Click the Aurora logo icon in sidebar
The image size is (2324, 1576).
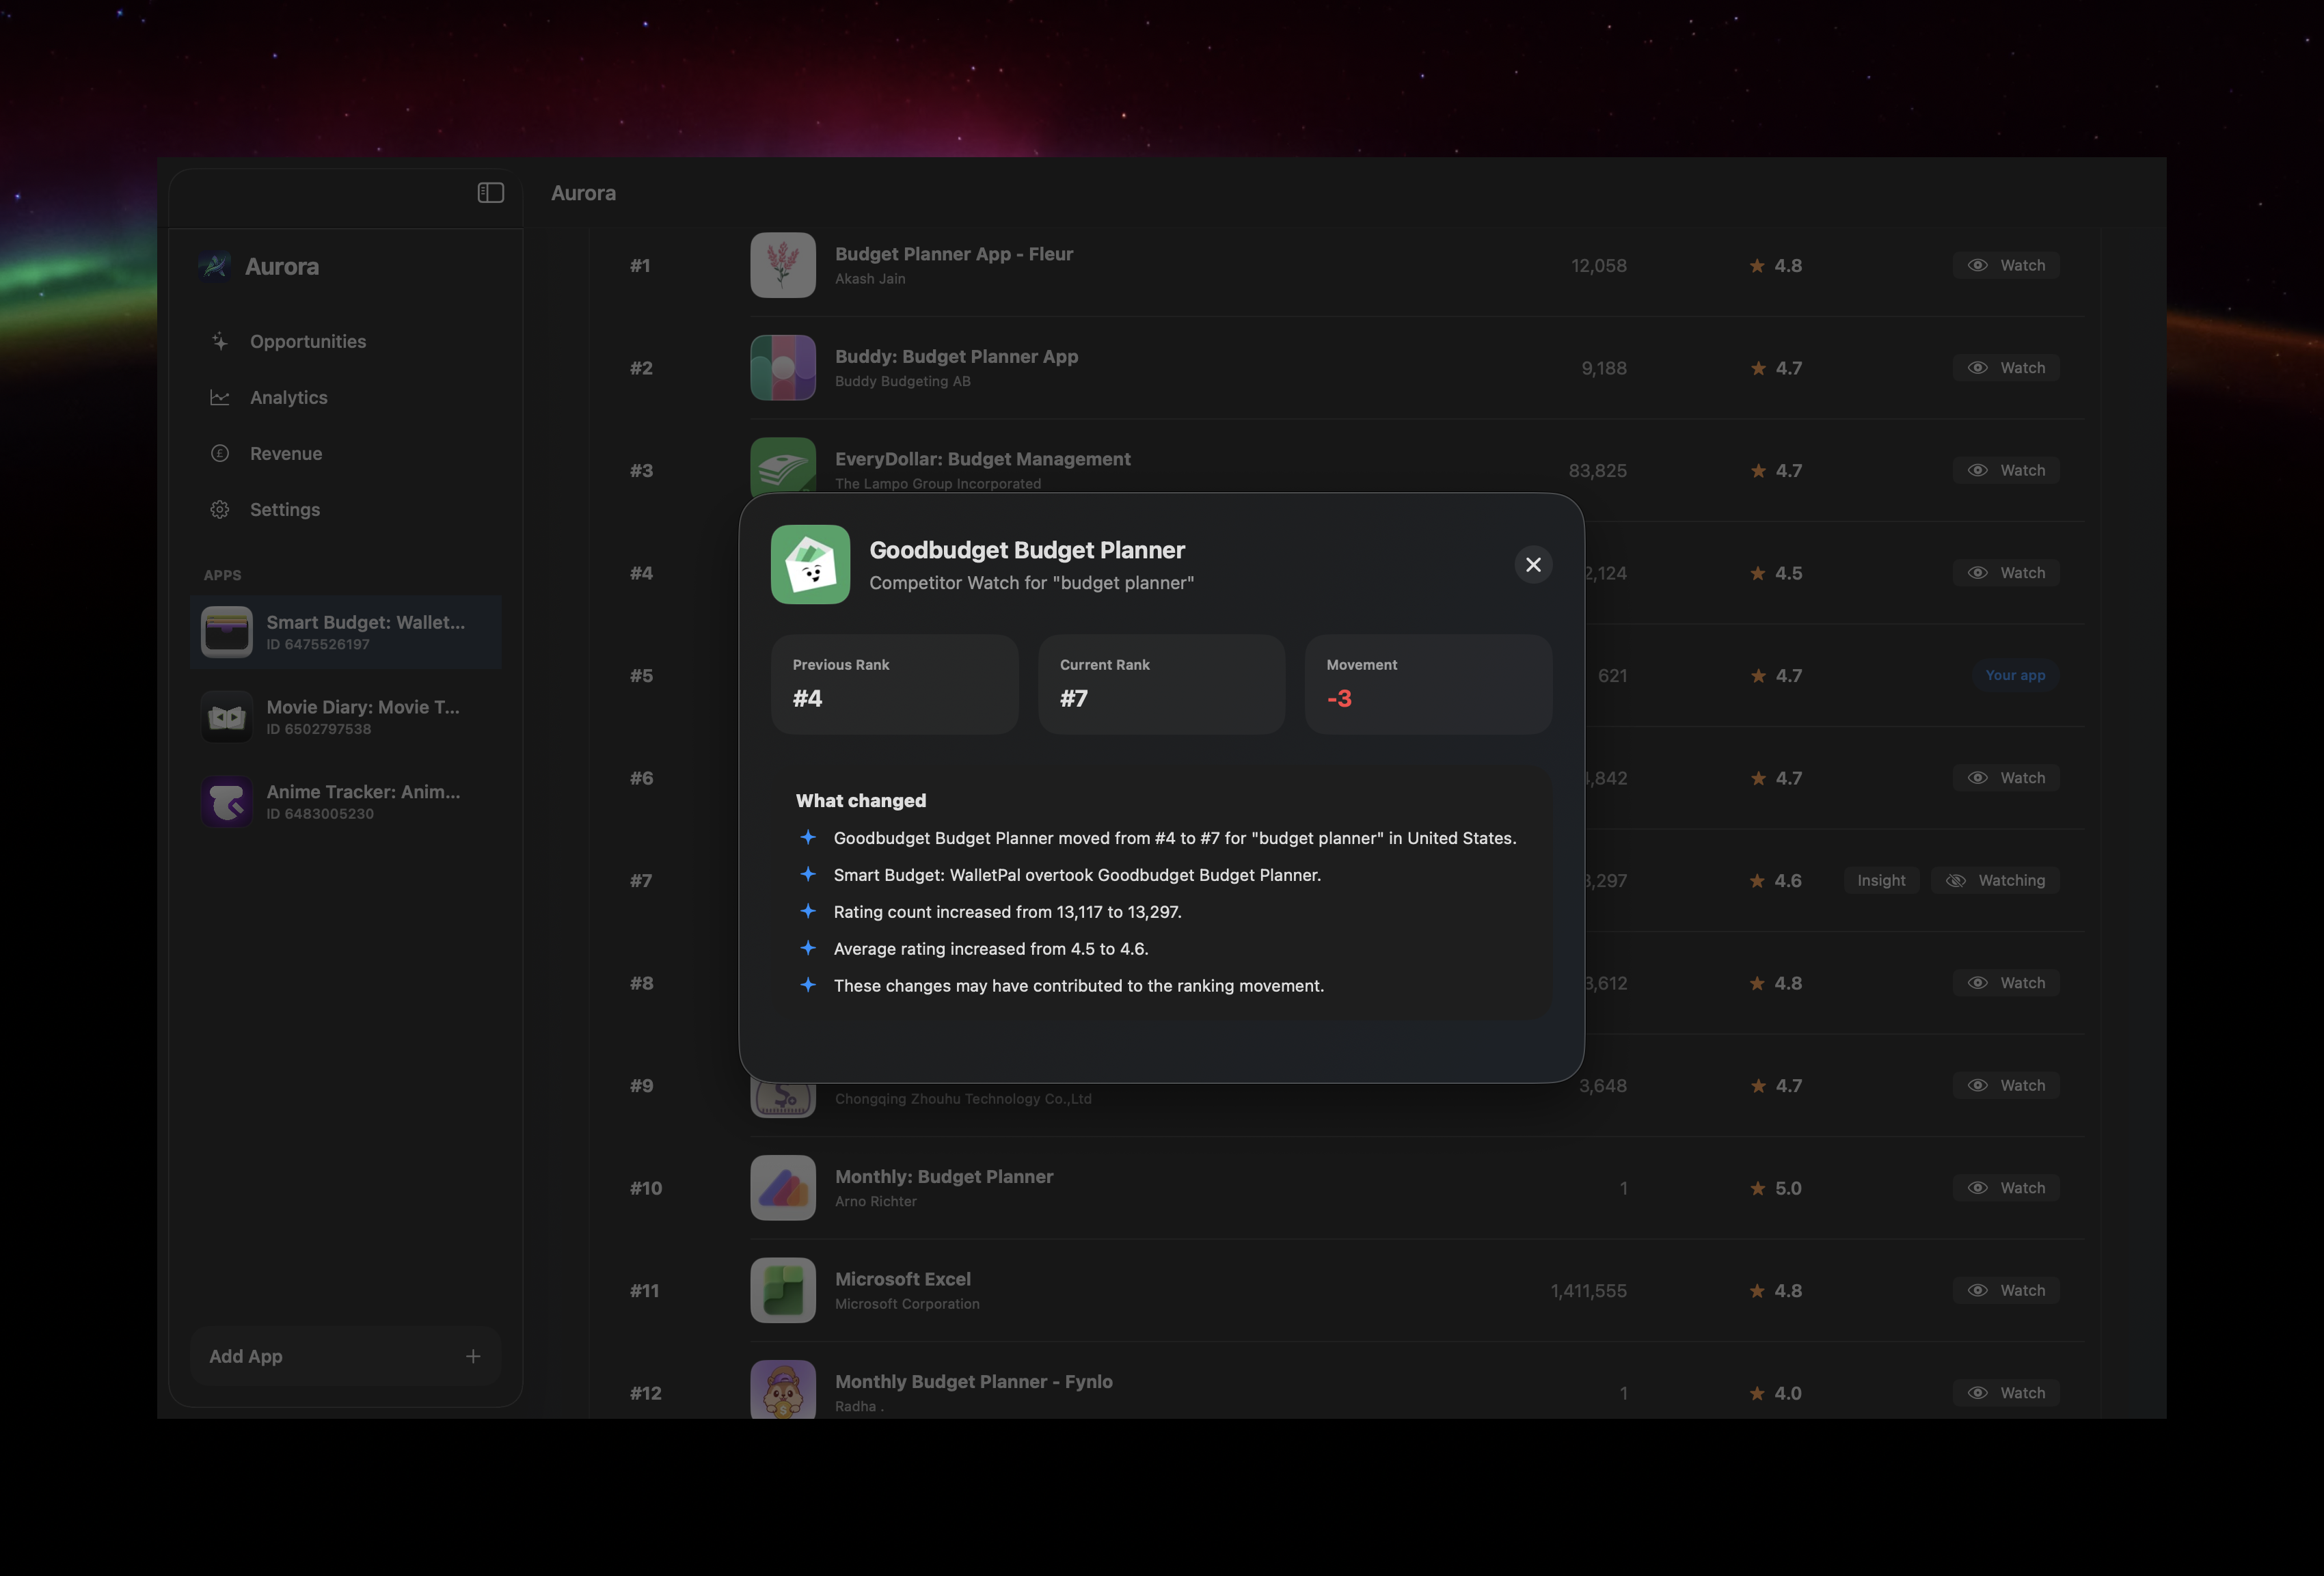pyautogui.click(x=215, y=266)
